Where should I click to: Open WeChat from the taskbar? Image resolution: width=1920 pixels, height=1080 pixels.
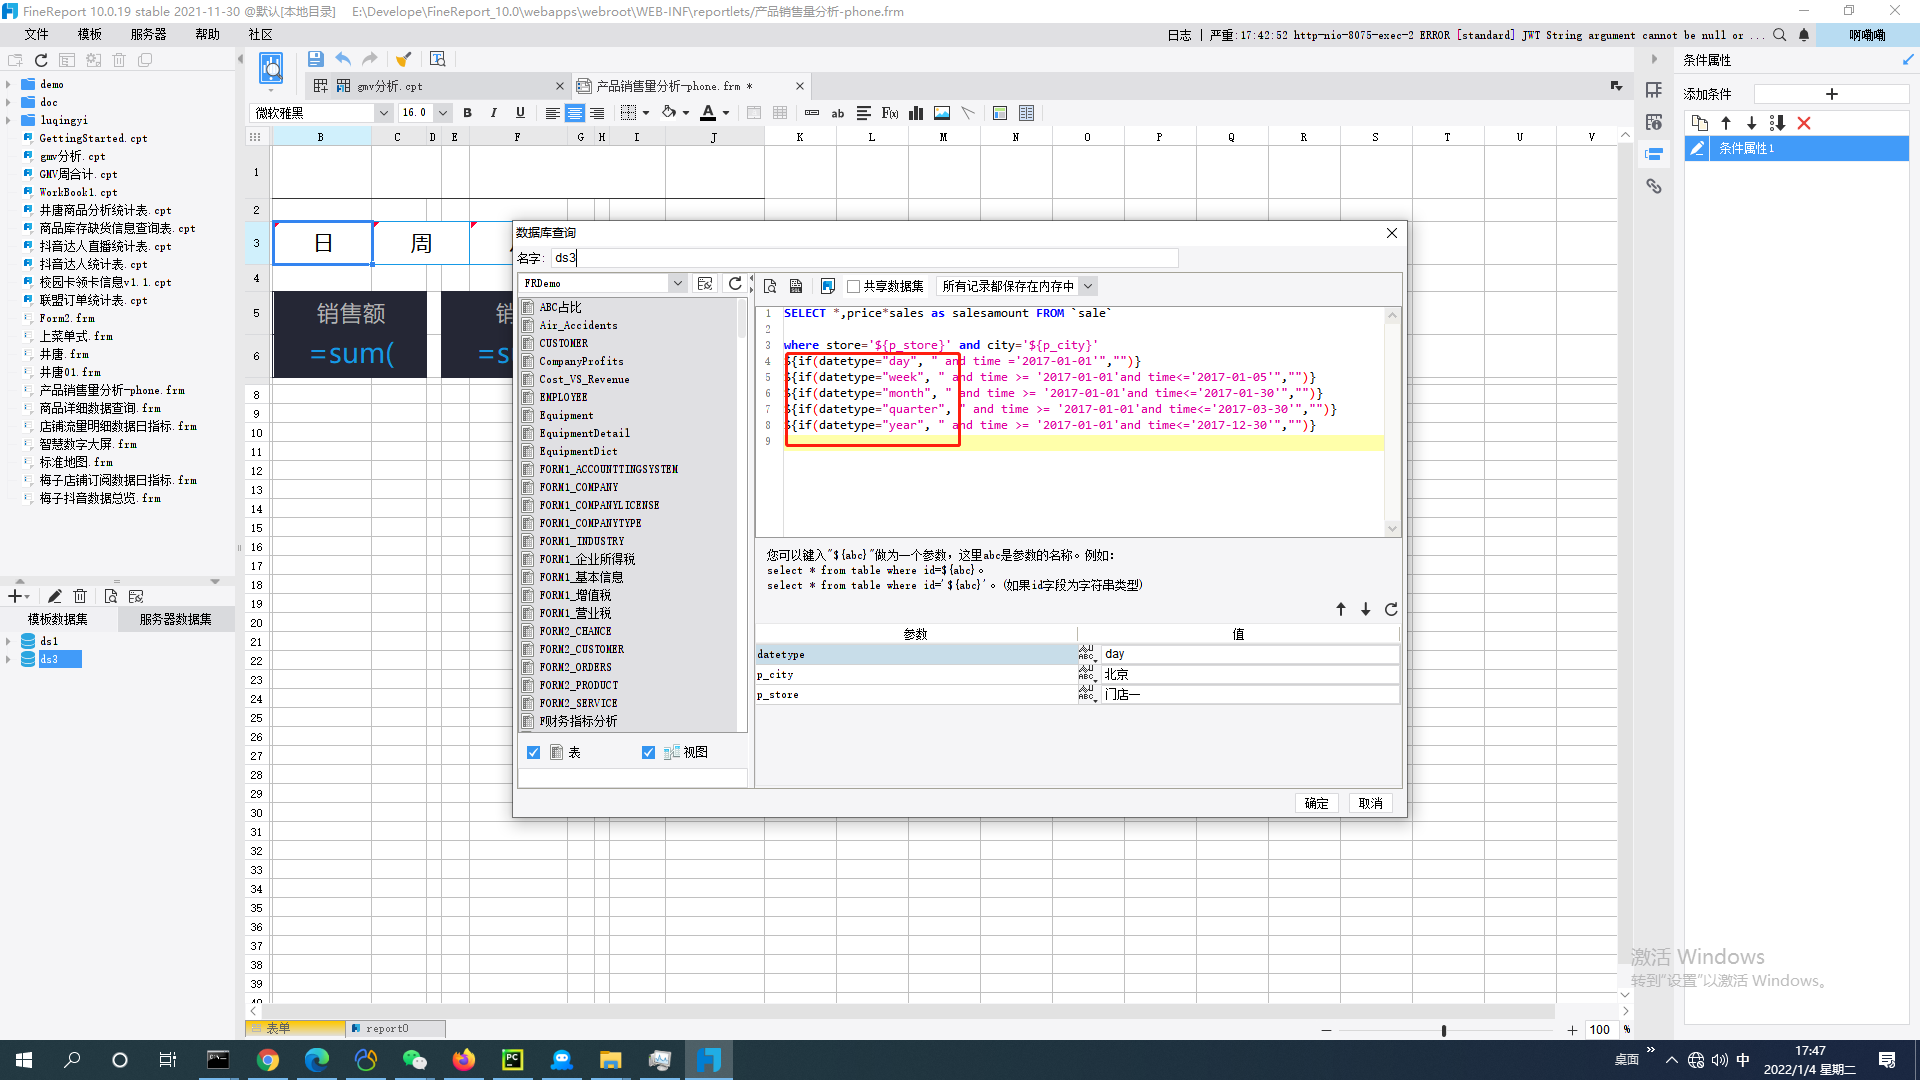coord(414,1060)
